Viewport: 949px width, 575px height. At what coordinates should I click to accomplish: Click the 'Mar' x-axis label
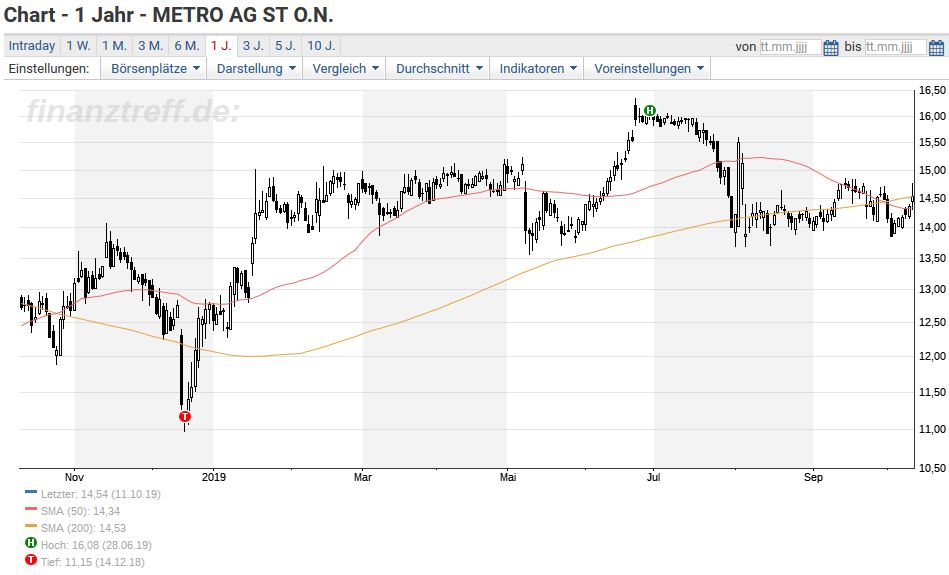coord(363,477)
